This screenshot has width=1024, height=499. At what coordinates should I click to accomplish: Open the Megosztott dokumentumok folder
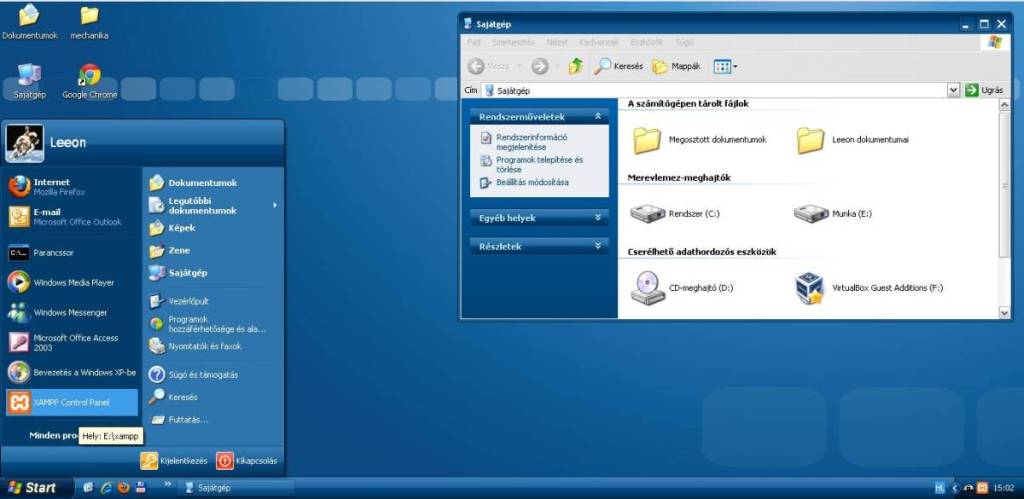click(648, 140)
